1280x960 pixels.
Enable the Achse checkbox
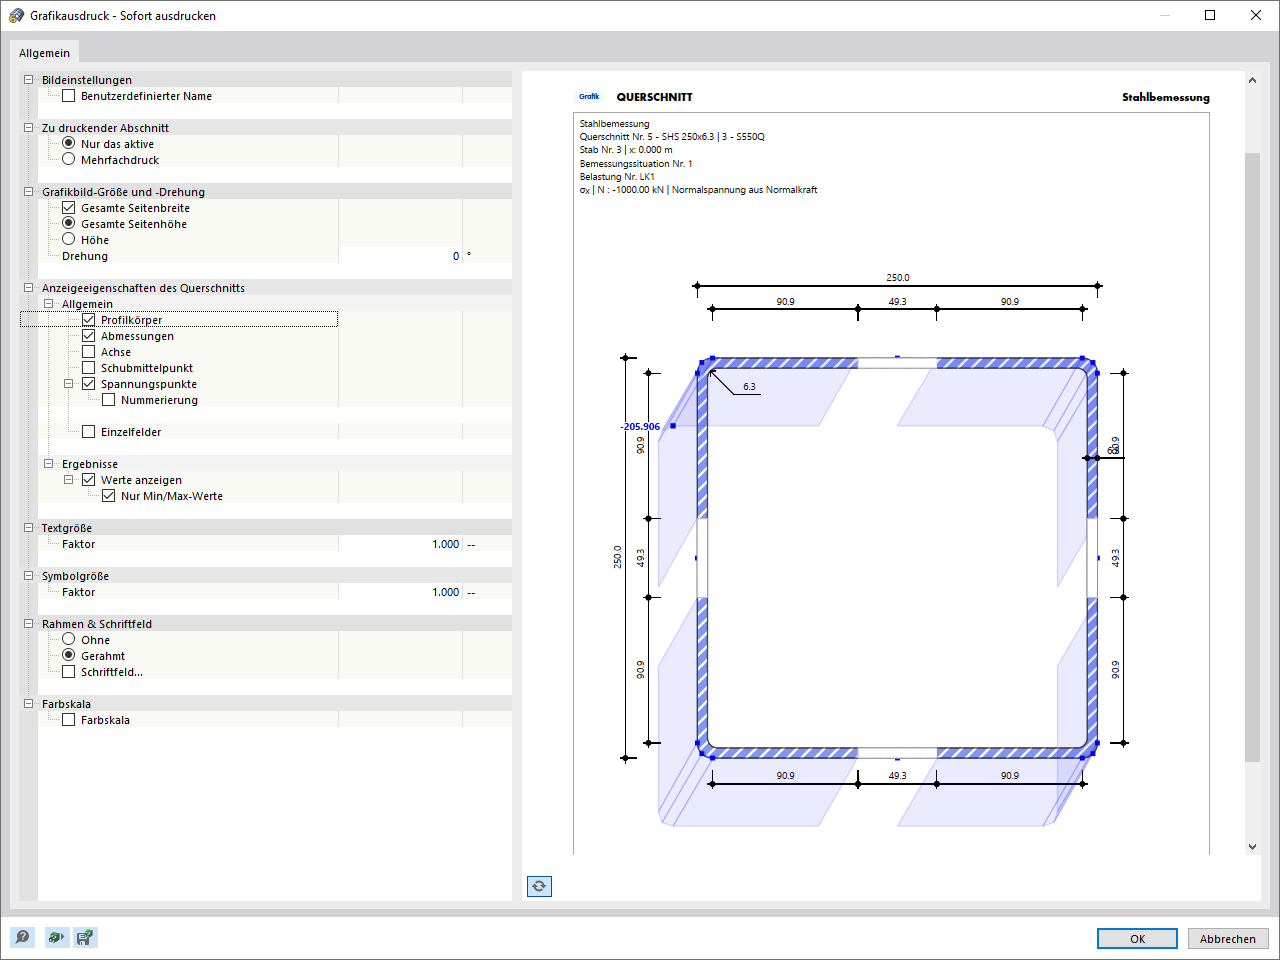88,352
